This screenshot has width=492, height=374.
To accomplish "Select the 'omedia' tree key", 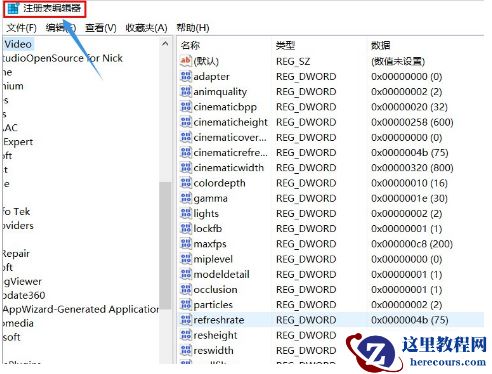I will click(18, 323).
